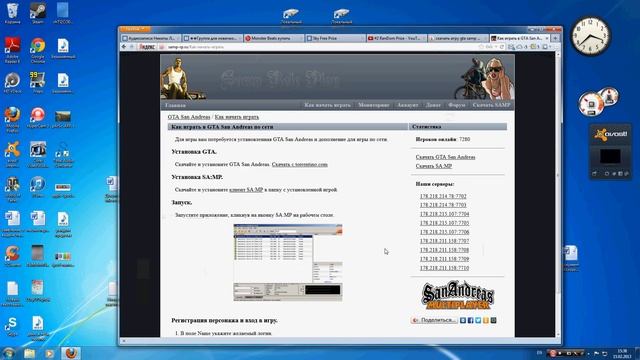This screenshot has width=640, height=360.
Task: Click server address ending in 7705
Action: 444,223
